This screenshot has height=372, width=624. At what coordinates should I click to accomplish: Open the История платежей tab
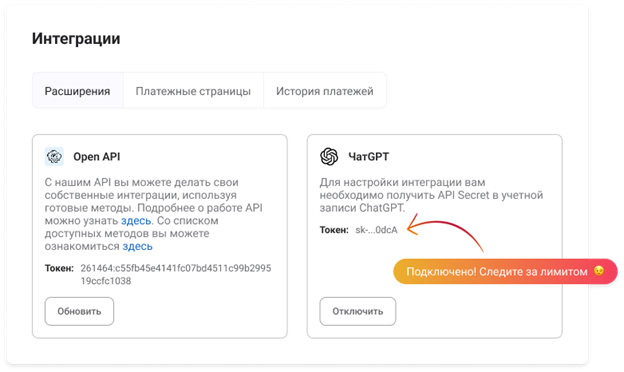click(325, 91)
